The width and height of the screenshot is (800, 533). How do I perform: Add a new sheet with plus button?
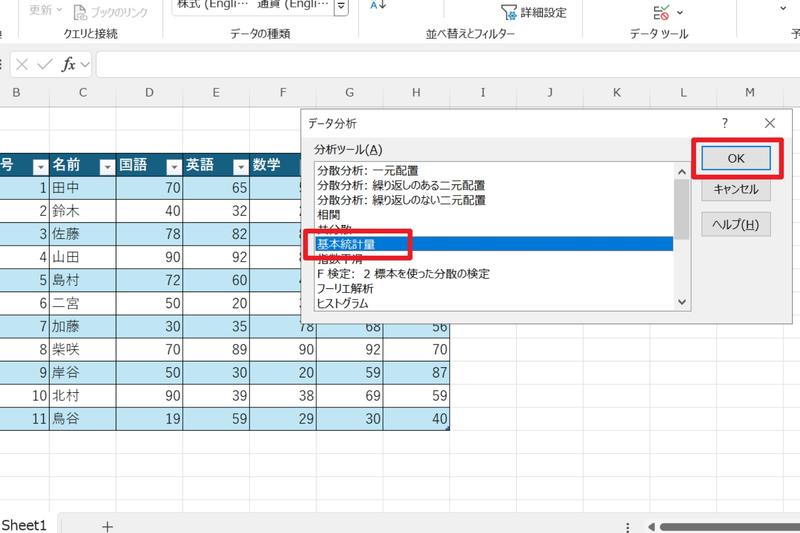coord(107,526)
